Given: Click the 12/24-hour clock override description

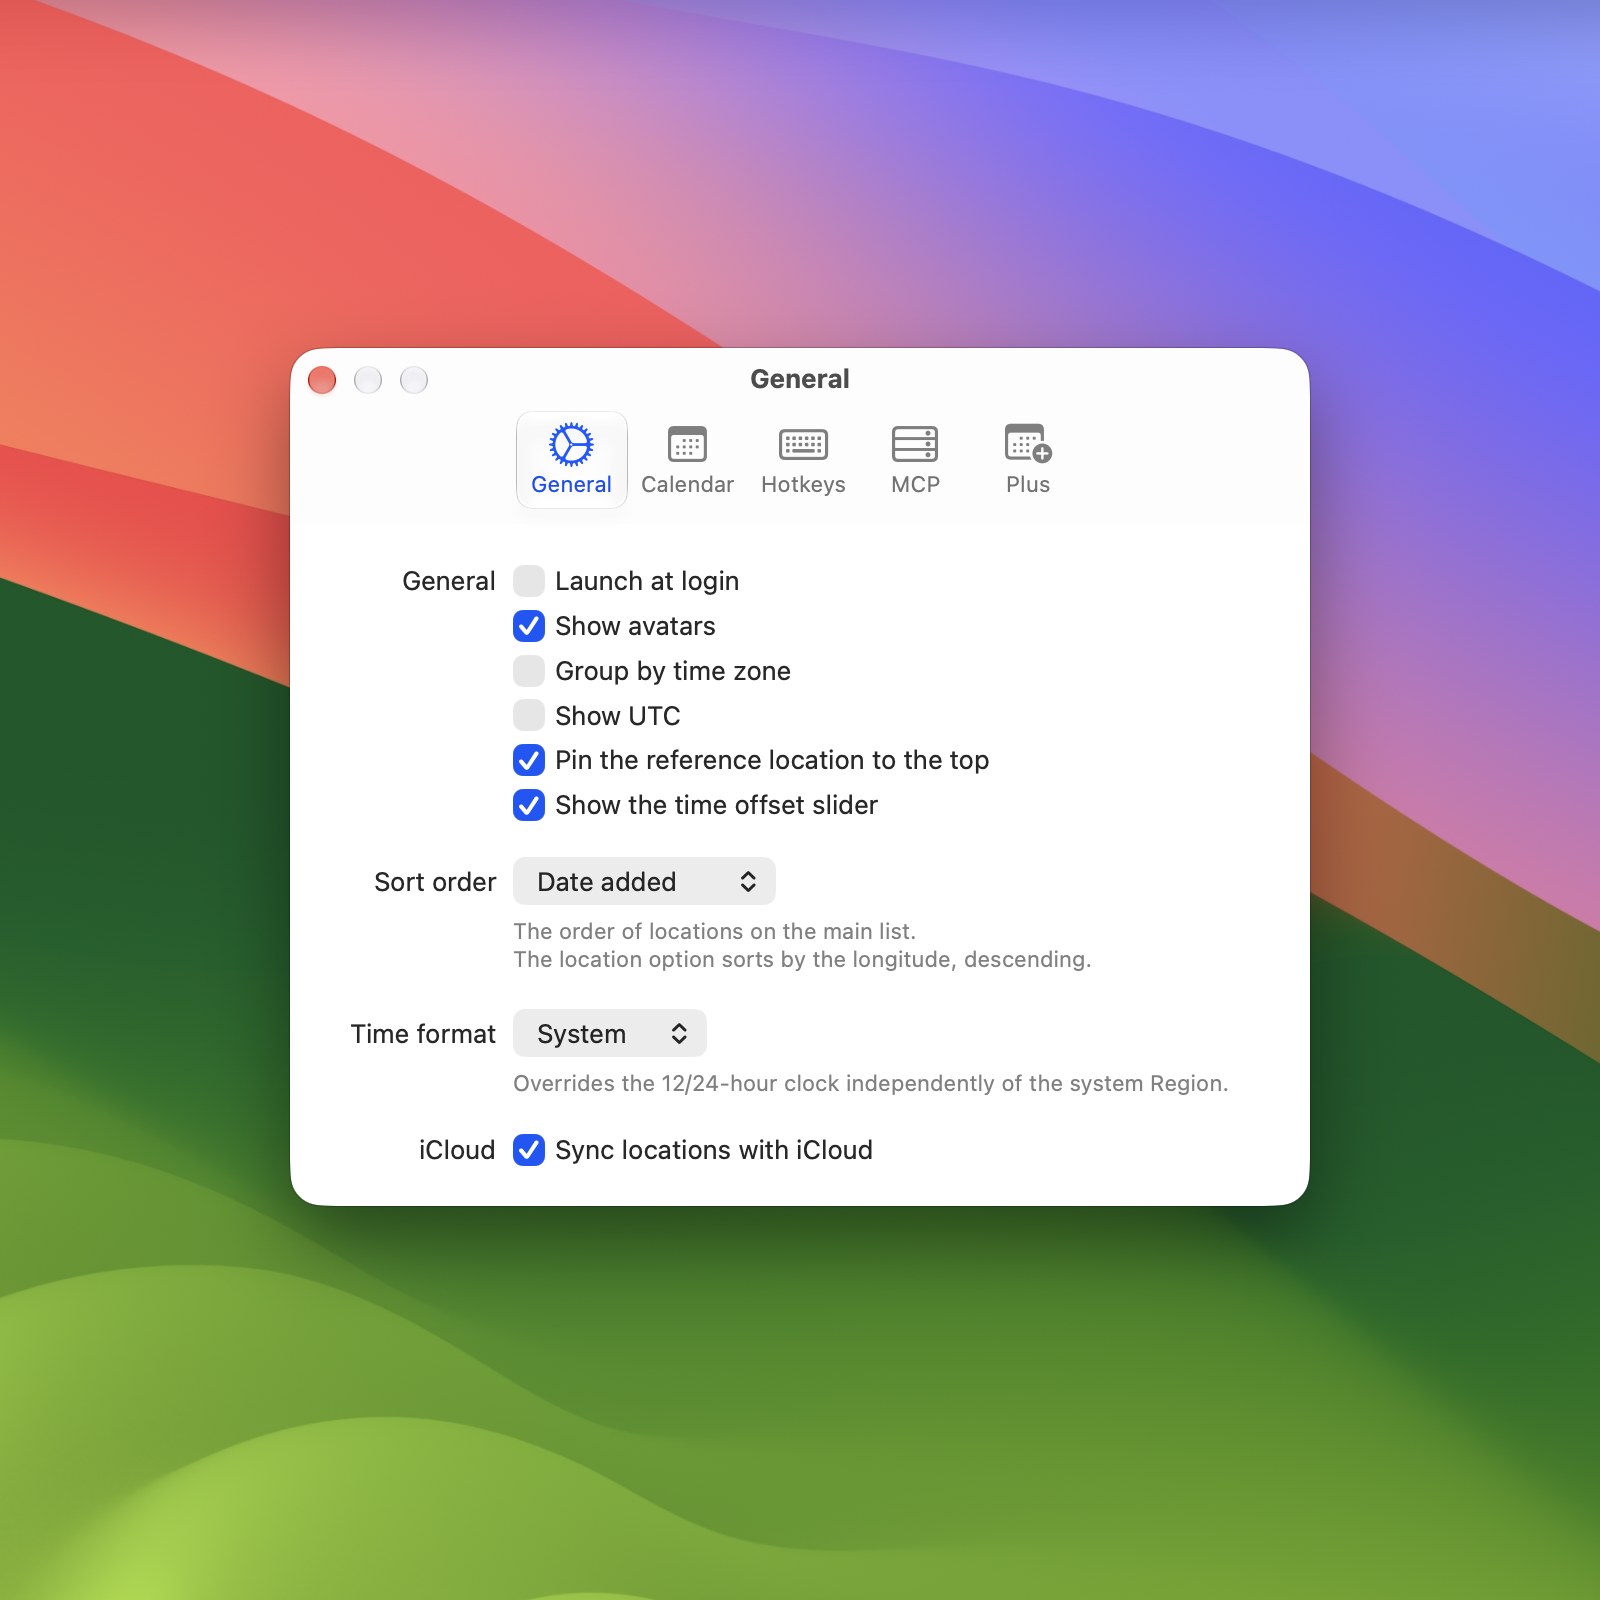Looking at the screenshot, I should [870, 1083].
